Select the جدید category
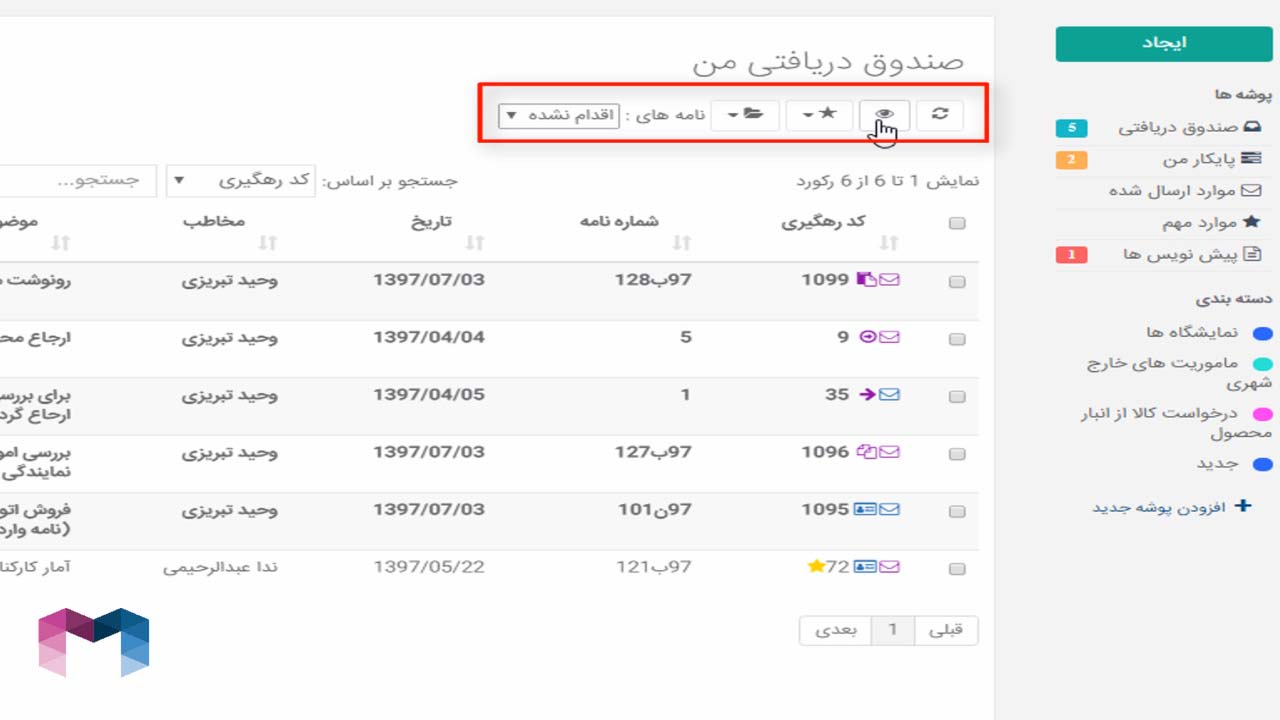 click(x=1218, y=463)
